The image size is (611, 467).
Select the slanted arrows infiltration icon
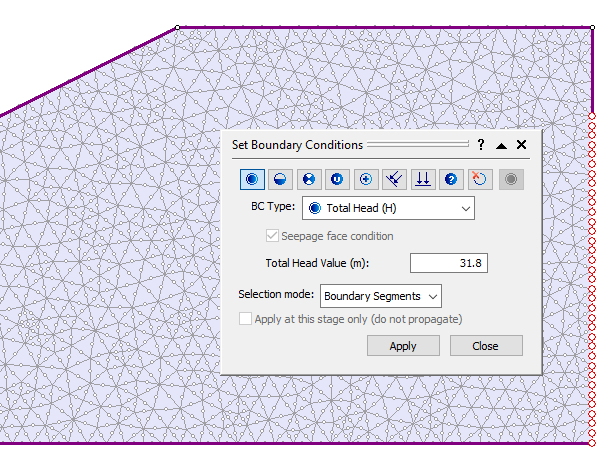[x=395, y=179]
